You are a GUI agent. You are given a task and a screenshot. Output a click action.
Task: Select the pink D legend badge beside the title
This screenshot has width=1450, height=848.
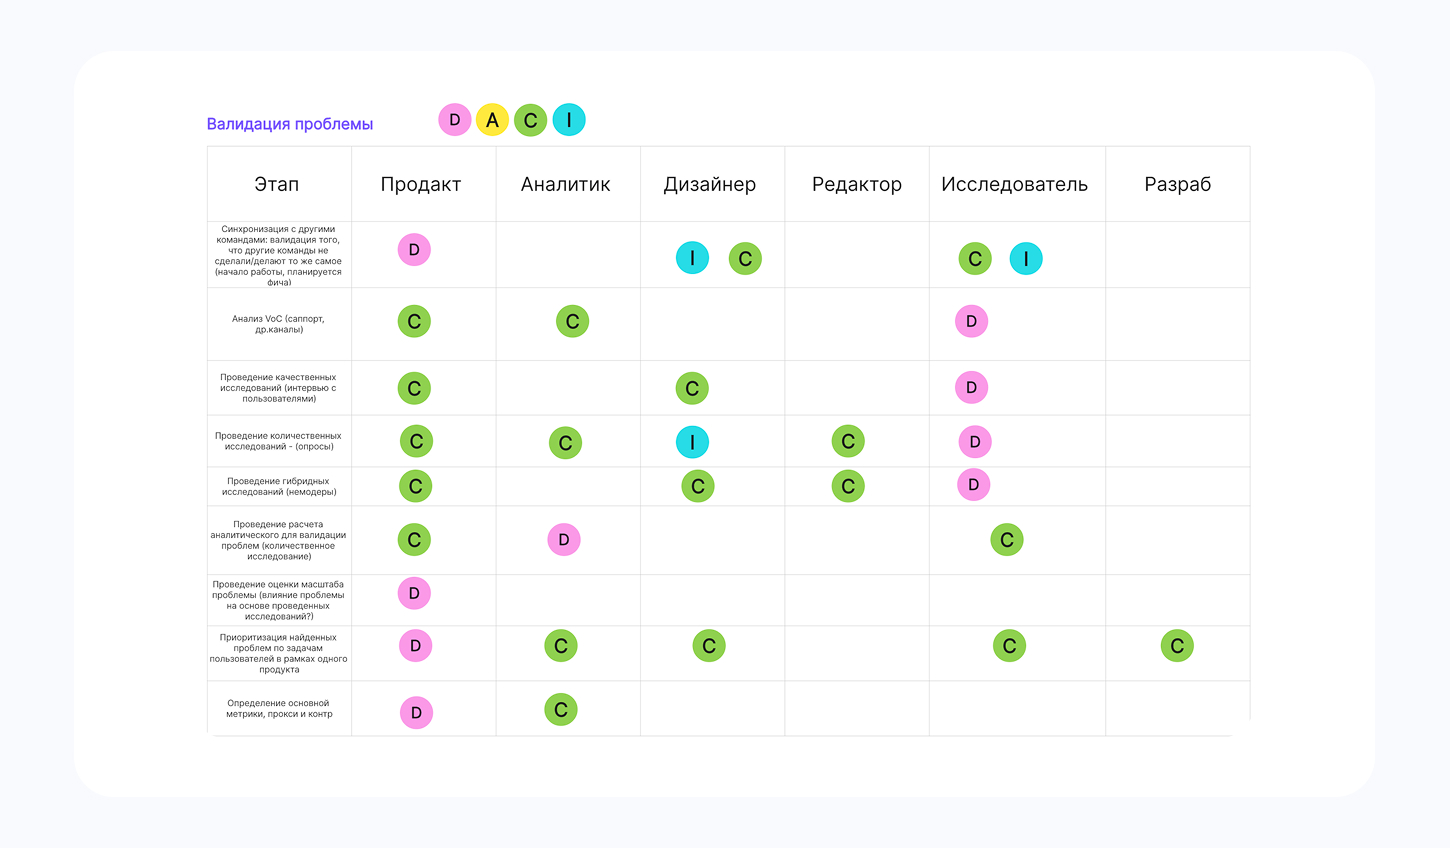pyautogui.click(x=455, y=120)
